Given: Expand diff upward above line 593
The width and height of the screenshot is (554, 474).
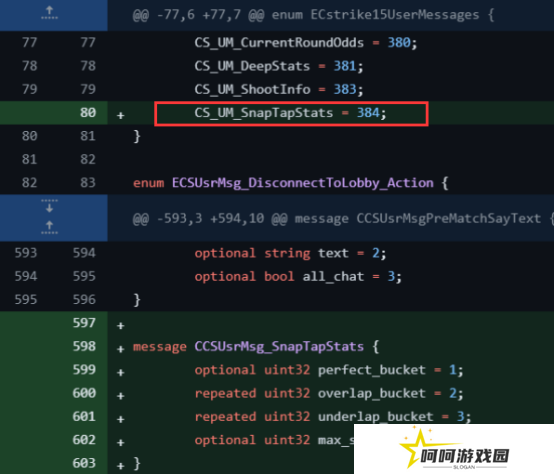Looking at the screenshot, I should 49,228.
